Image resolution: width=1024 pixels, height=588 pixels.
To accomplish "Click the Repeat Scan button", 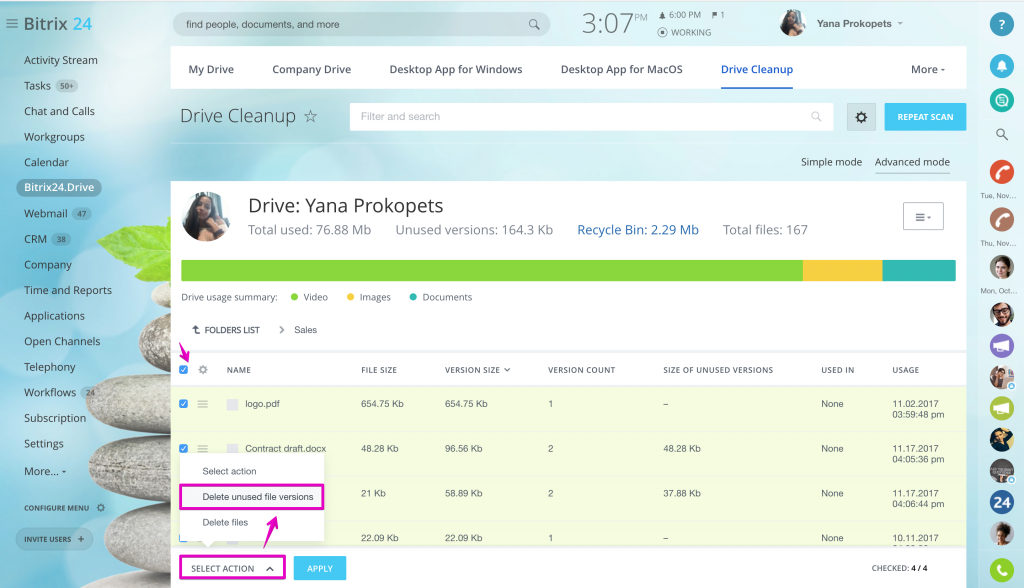I will coord(925,117).
